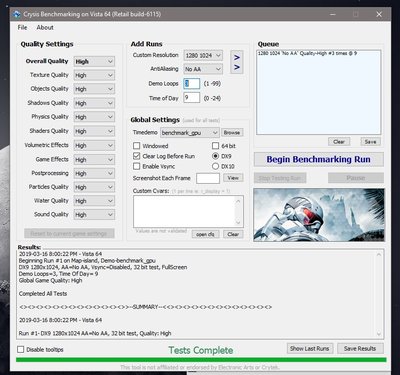This screenshot has width=400, height=375.
Task: Click the Save Results button
Action: click(360, 349)
